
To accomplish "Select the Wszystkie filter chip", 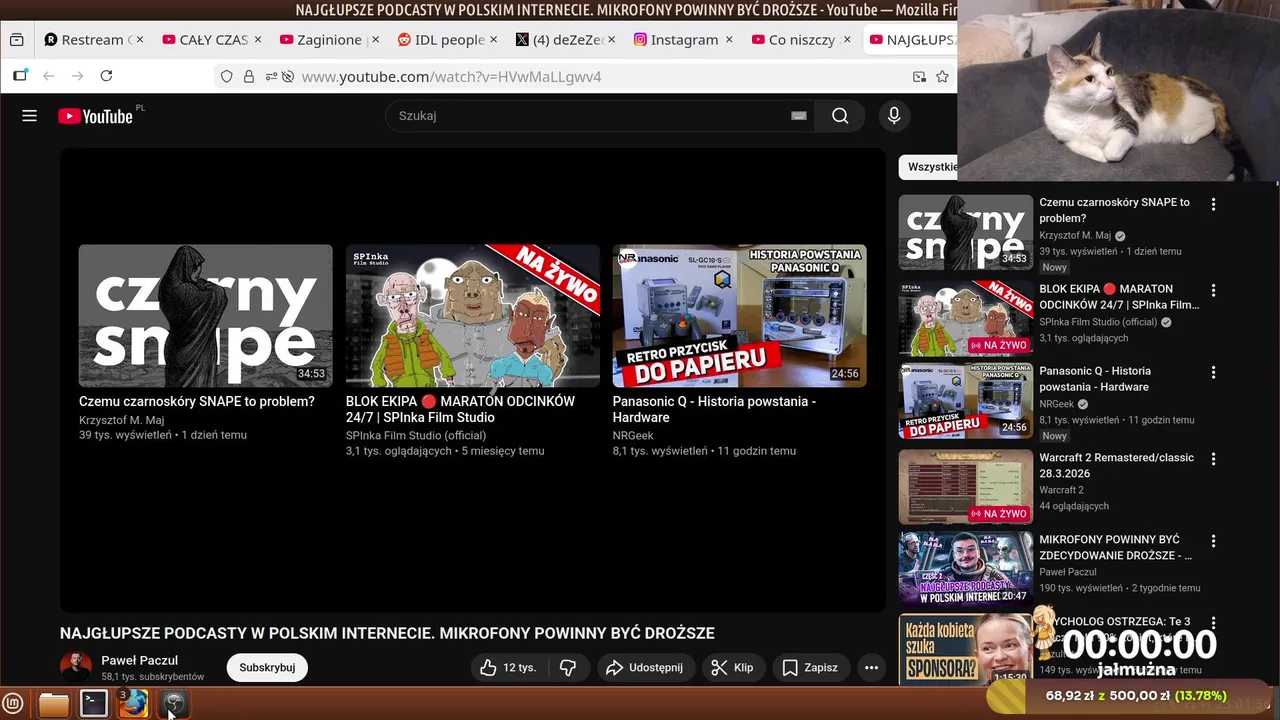I will (929, 167).
